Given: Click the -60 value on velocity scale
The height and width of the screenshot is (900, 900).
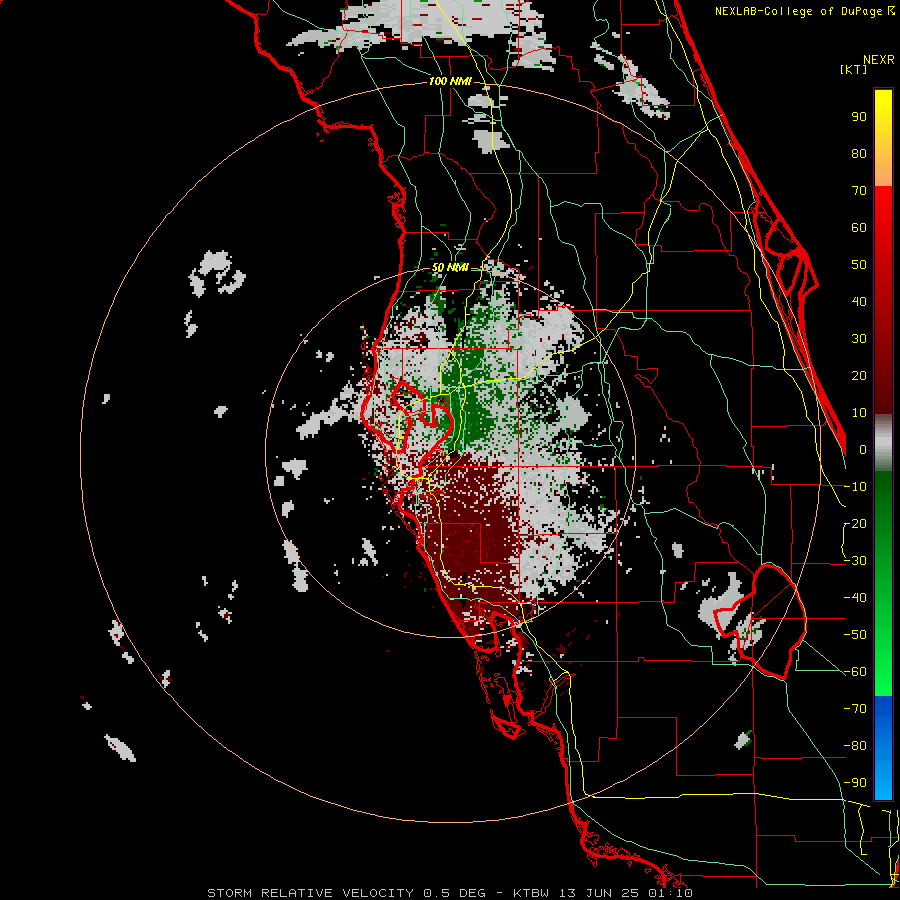Looking at the screenshot, I should [x=855, y=672].
